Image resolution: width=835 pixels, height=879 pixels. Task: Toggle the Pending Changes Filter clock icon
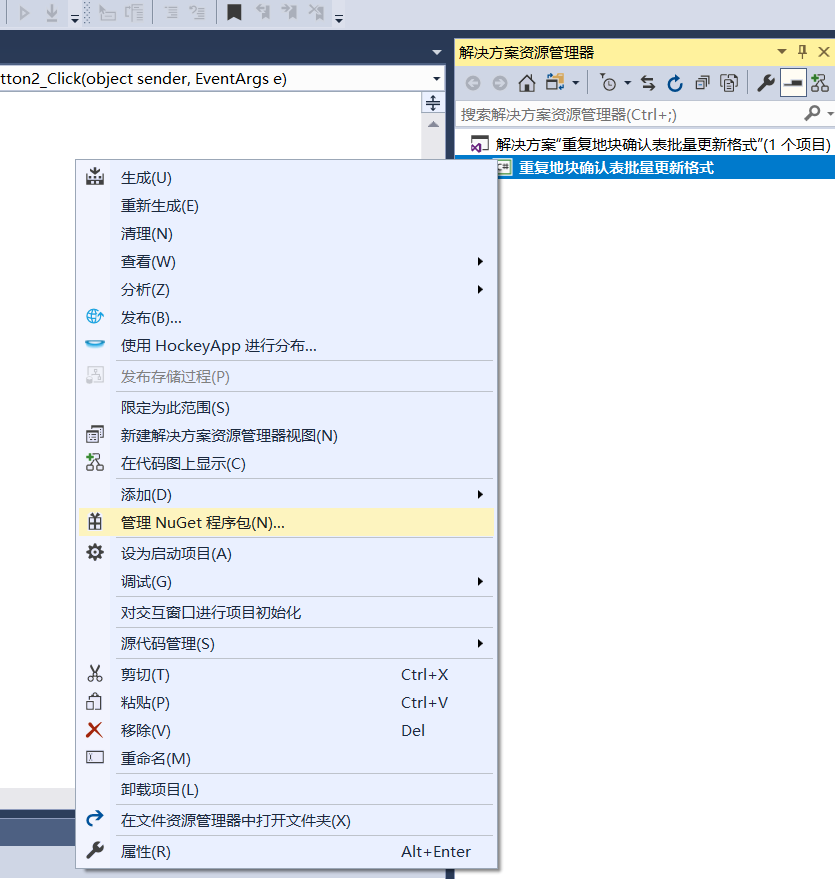pyautogui.click(x=608, y=82)
